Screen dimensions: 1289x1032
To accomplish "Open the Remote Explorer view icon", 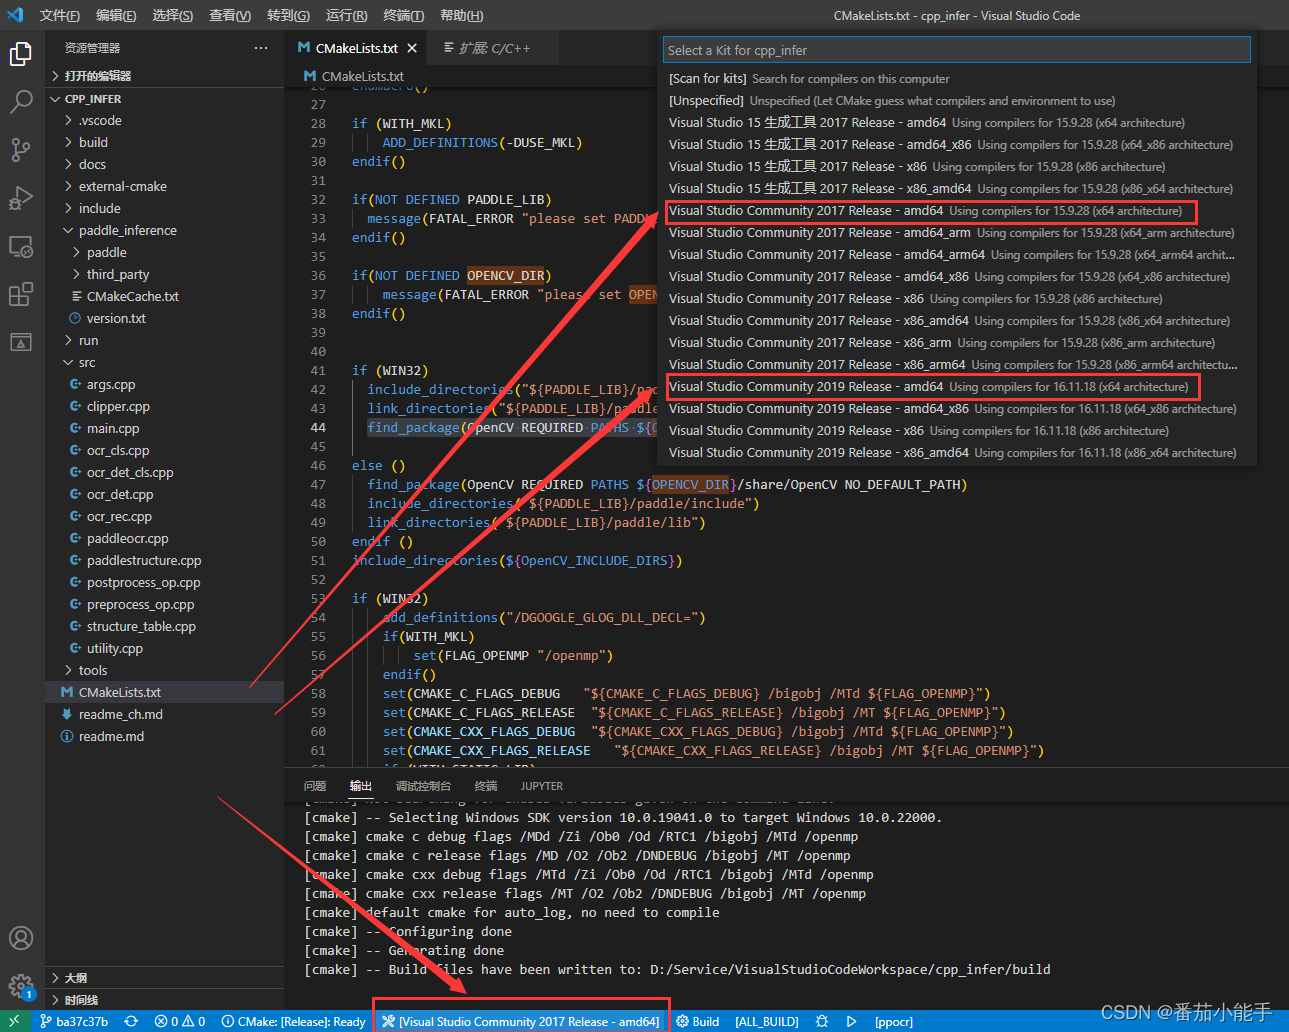I will coord(21,246).
